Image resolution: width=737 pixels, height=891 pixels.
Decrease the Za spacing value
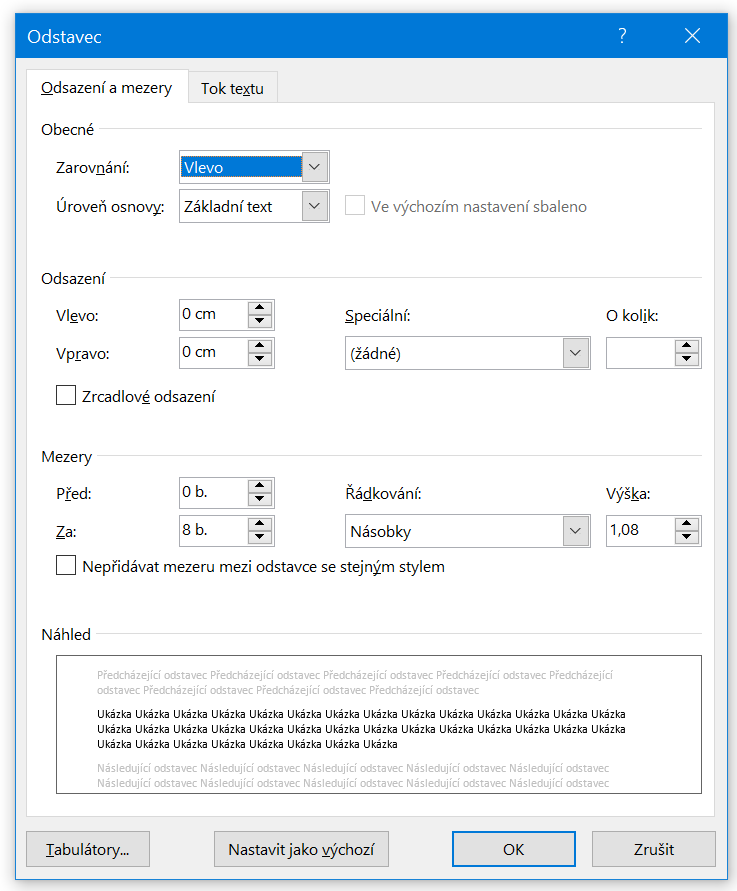click(260, 537)
